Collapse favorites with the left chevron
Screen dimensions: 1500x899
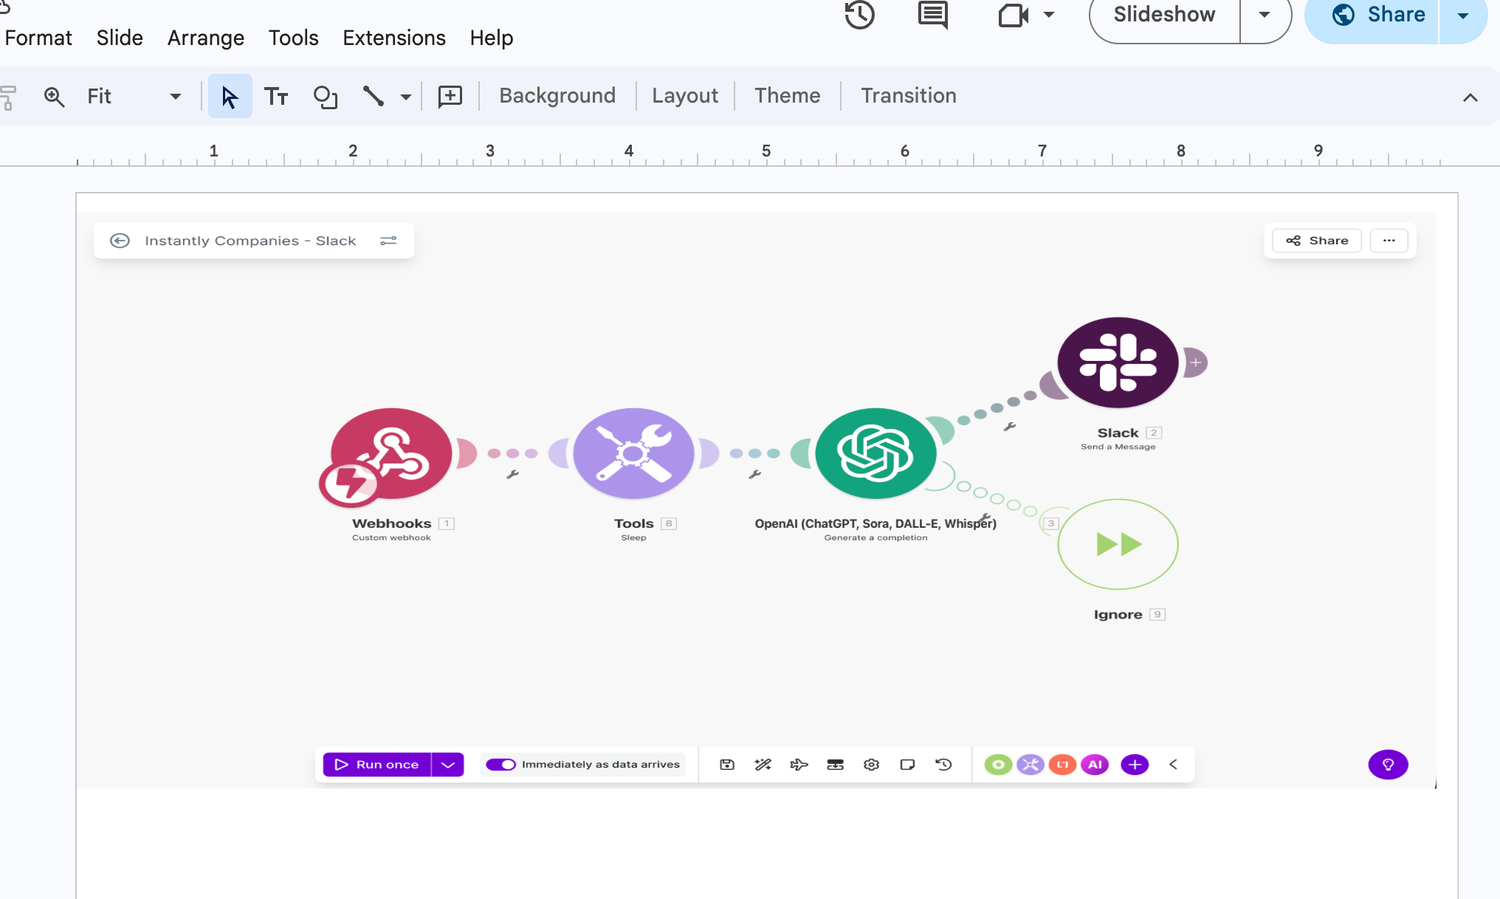(x=1173, y=765)
